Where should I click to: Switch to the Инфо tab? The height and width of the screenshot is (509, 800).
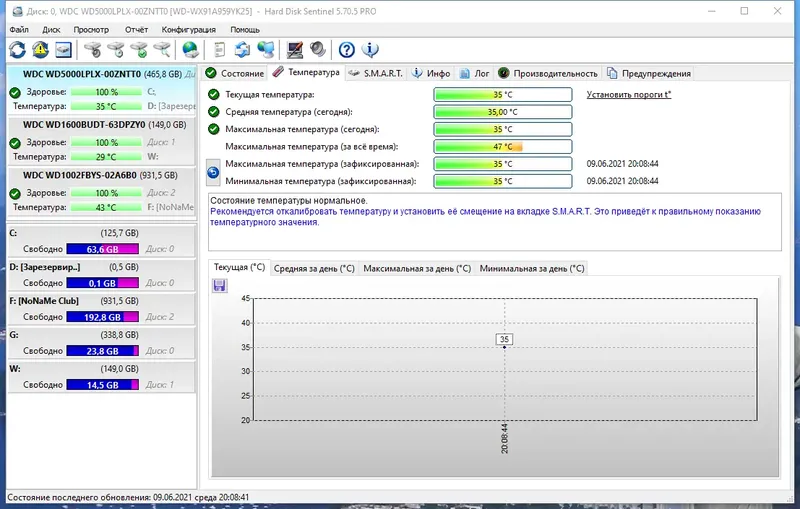point(432,73)
